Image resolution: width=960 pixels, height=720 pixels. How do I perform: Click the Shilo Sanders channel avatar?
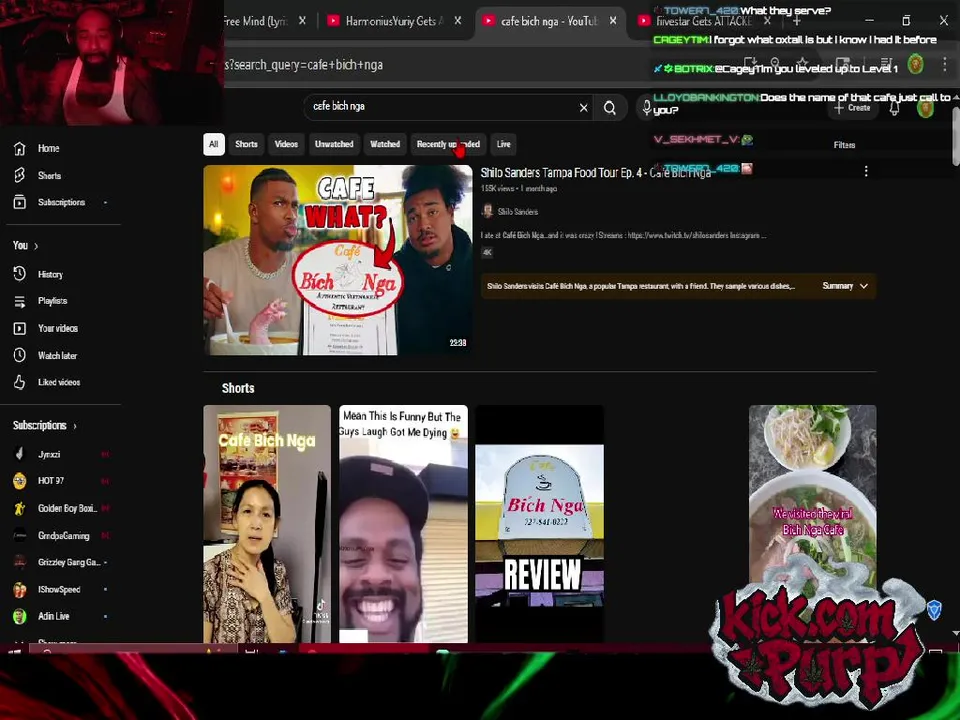[x=487, y=211]
